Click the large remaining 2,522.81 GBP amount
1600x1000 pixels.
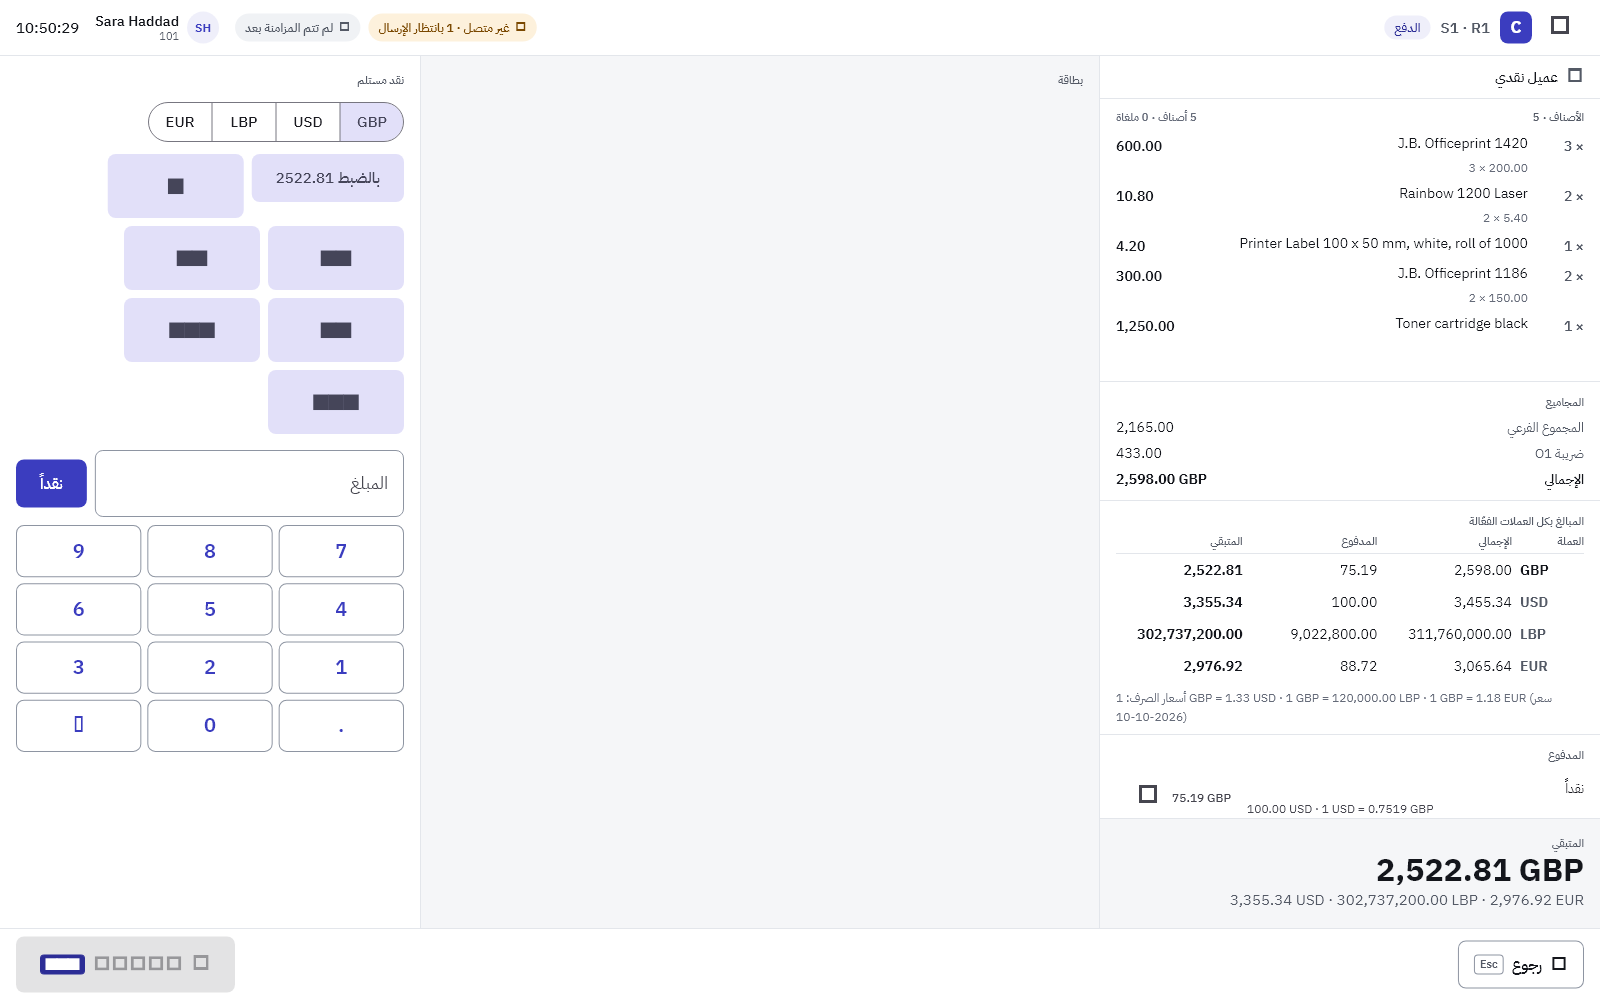pos(1479,870)
